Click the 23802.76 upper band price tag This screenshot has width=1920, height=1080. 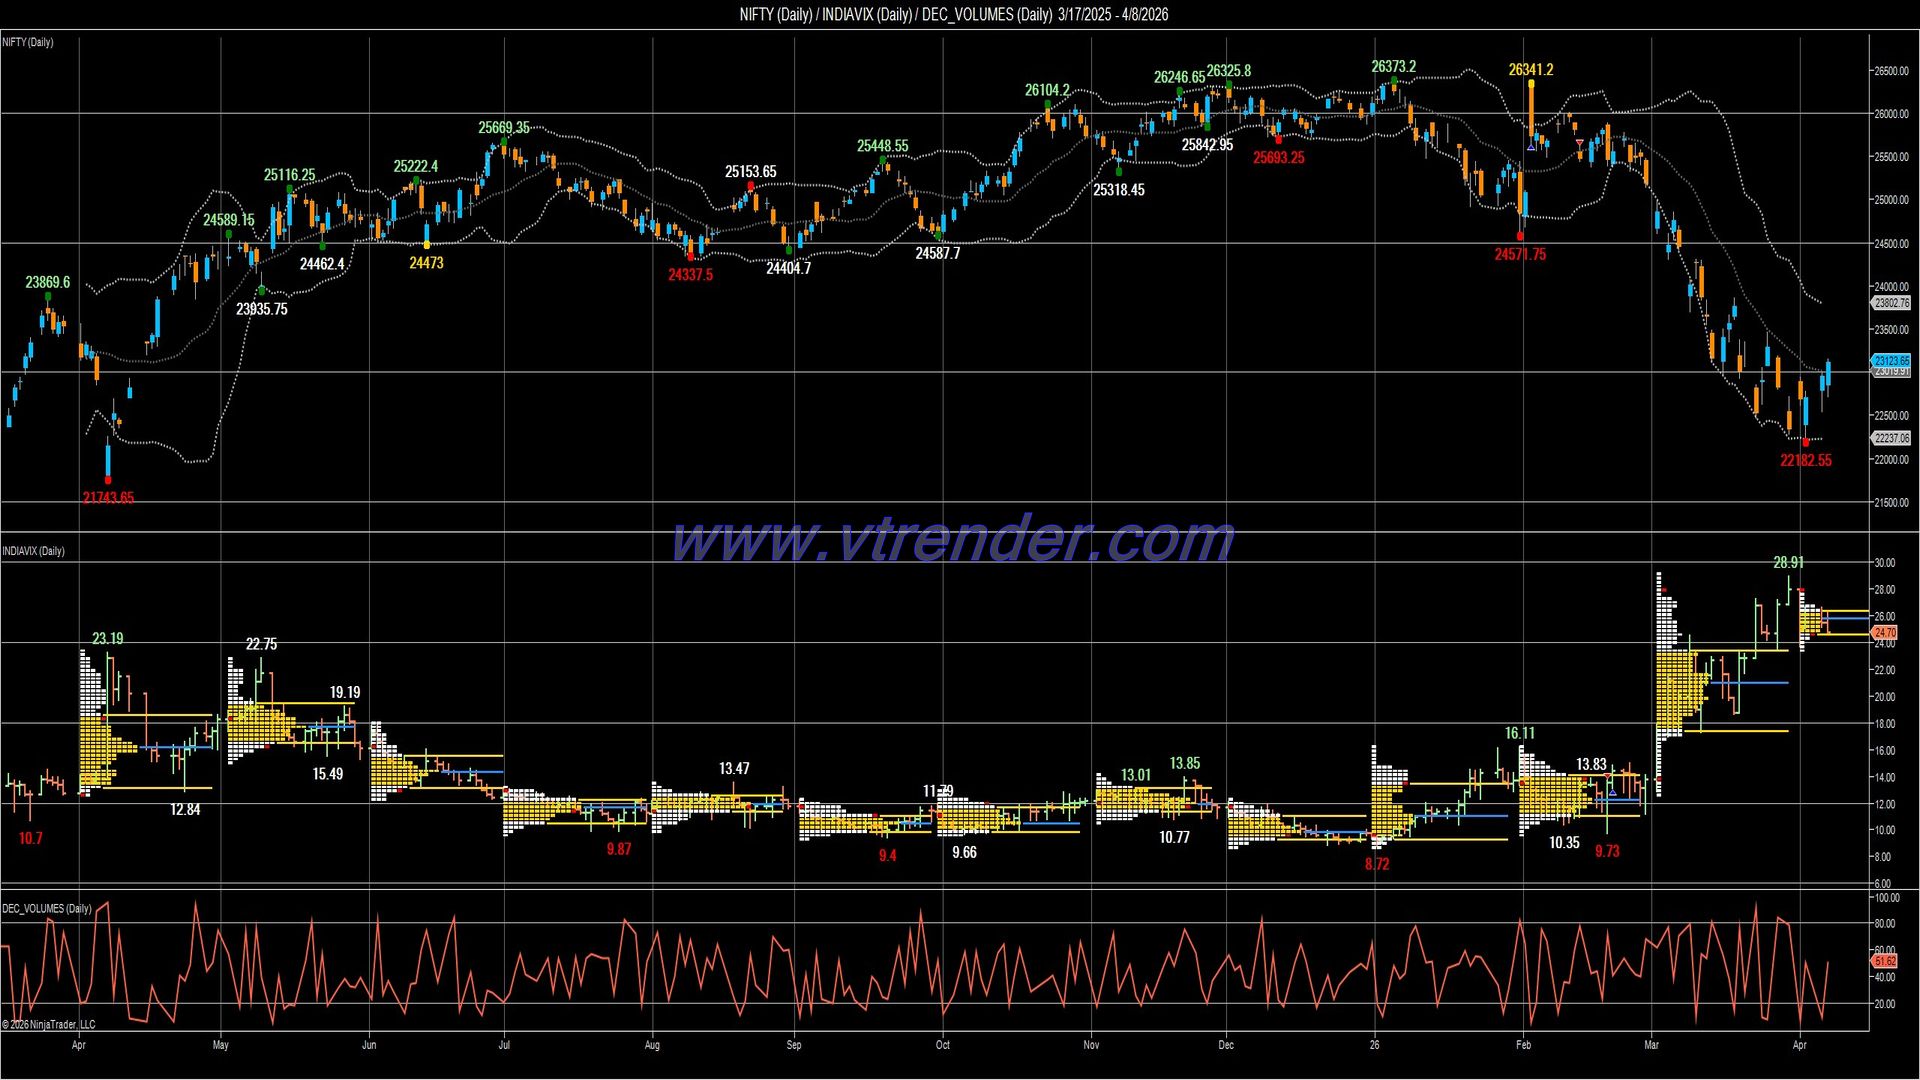point(1891,303)
